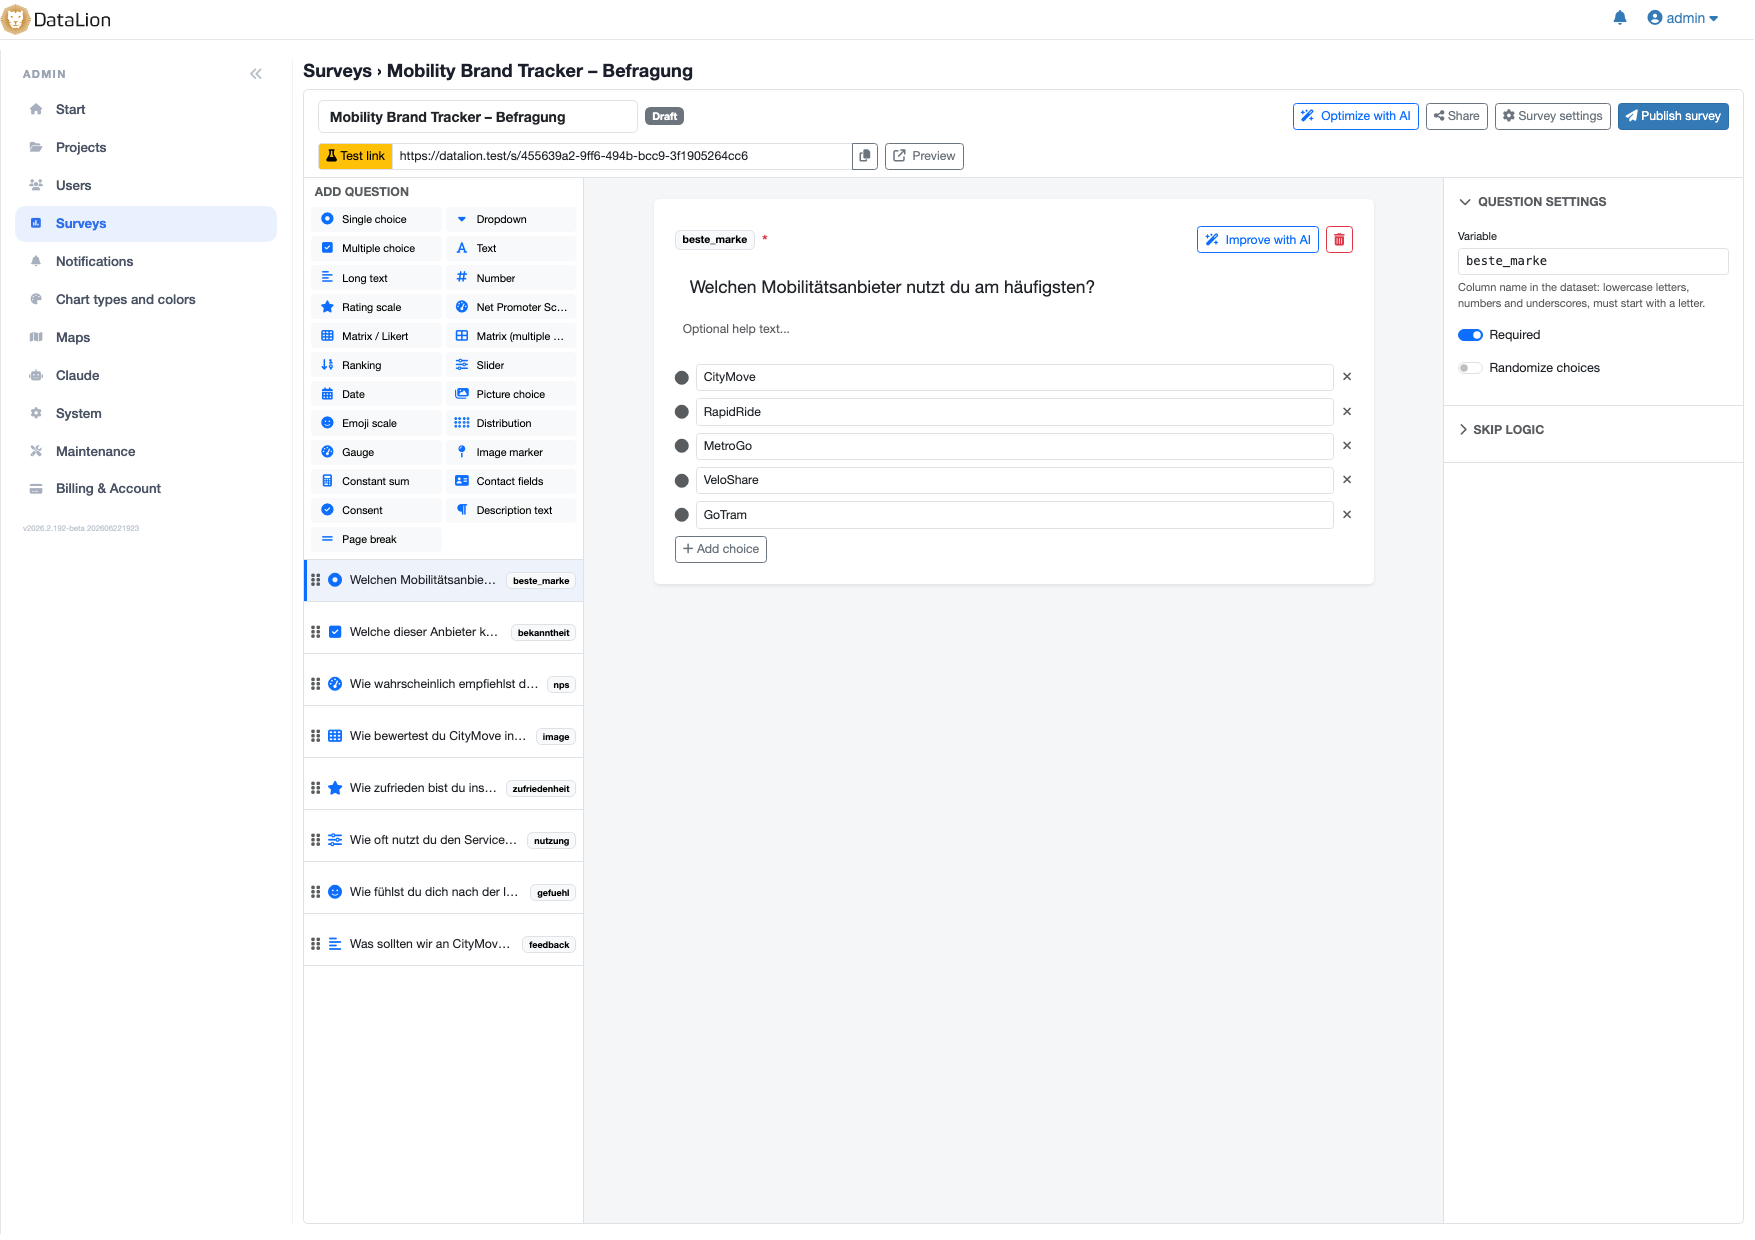
Task: Remove the MetroGo choice
Action: 1347,446
